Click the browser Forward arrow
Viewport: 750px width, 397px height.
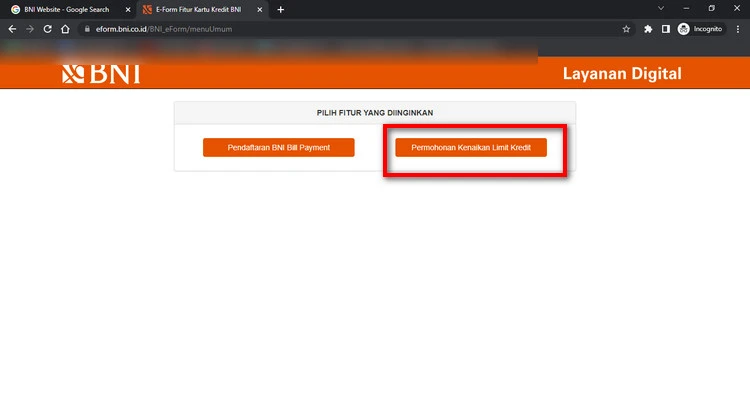coord(30,29)
